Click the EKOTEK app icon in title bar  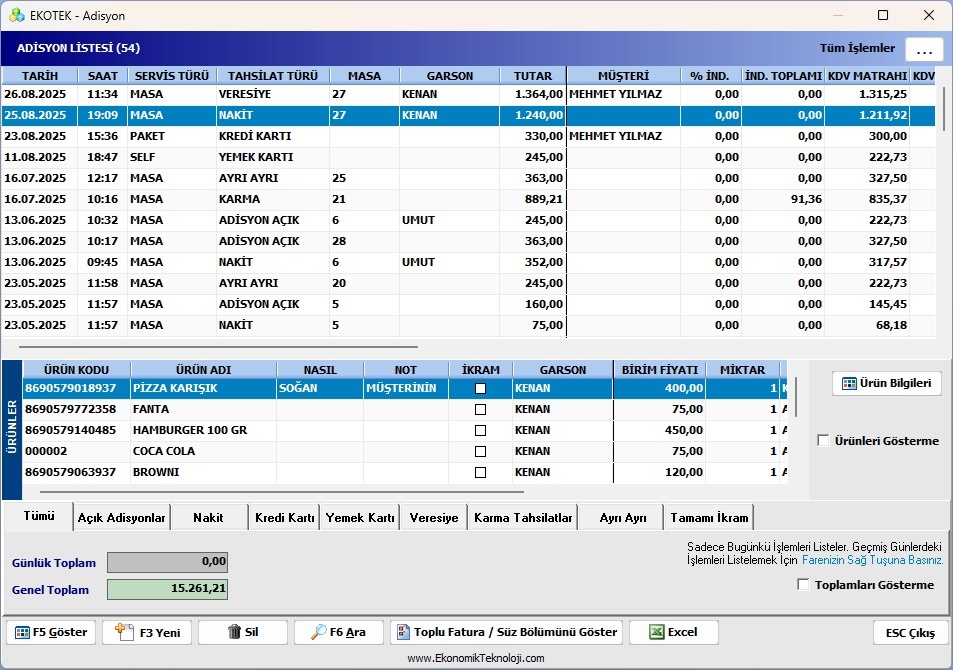click(x=16, y=15)
